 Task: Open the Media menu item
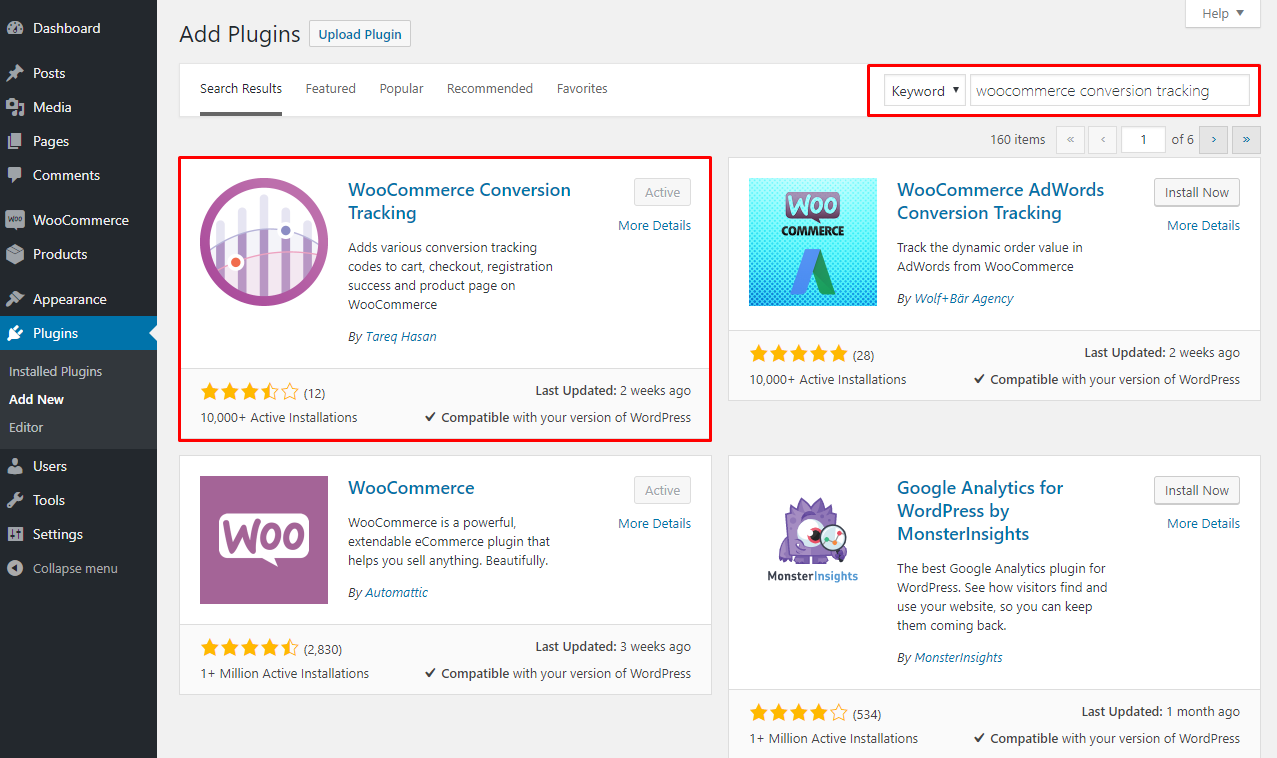point(78,107)
